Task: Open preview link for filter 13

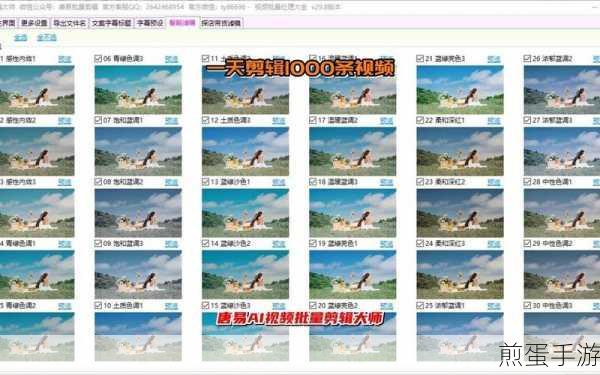Action: 279,183
